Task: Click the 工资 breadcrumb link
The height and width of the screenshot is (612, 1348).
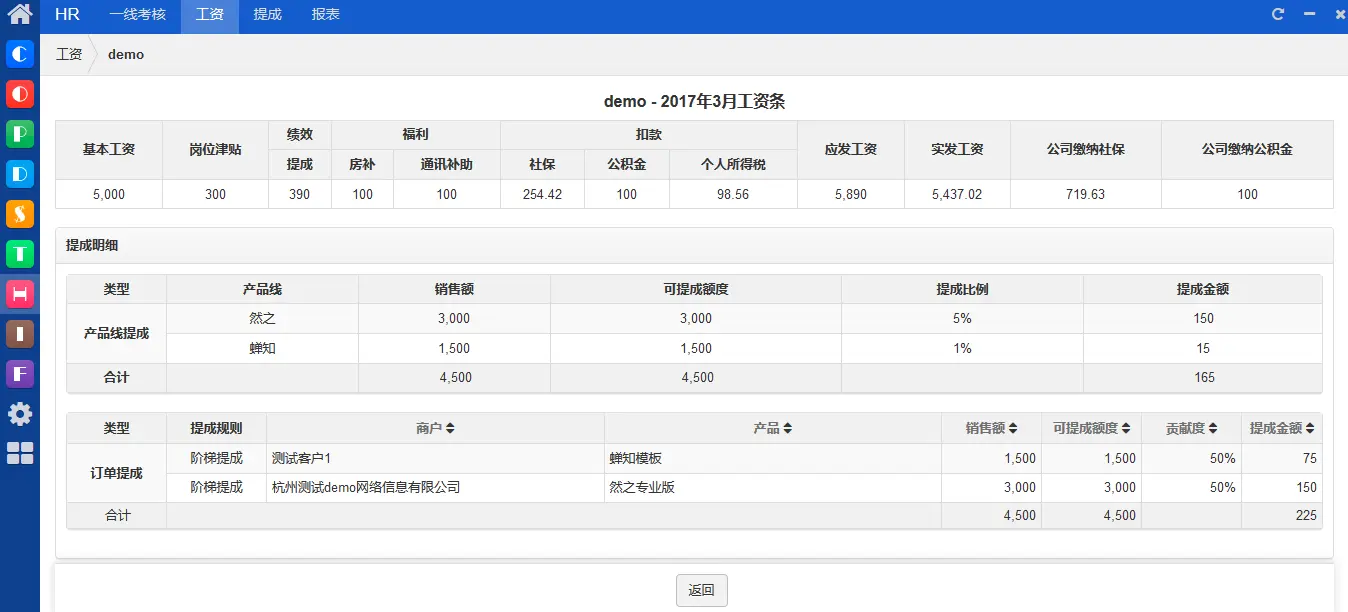Action: [69, 54]
